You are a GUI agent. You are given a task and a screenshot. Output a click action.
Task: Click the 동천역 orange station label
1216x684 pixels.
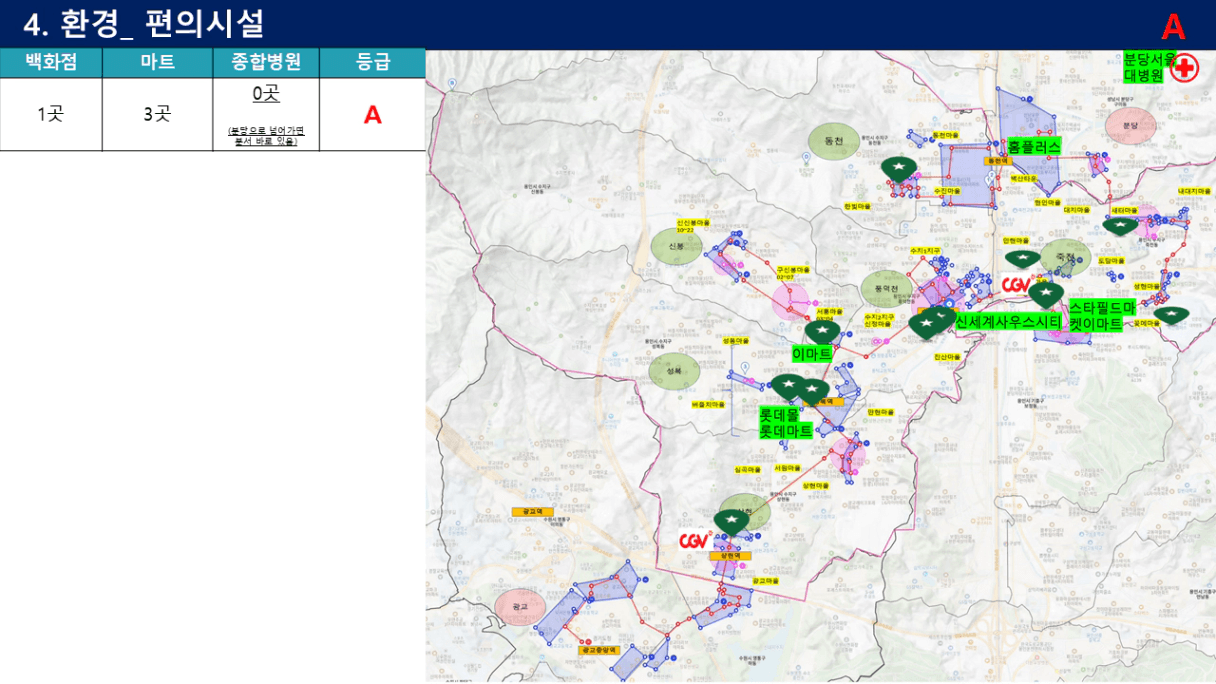click(997, 160)
